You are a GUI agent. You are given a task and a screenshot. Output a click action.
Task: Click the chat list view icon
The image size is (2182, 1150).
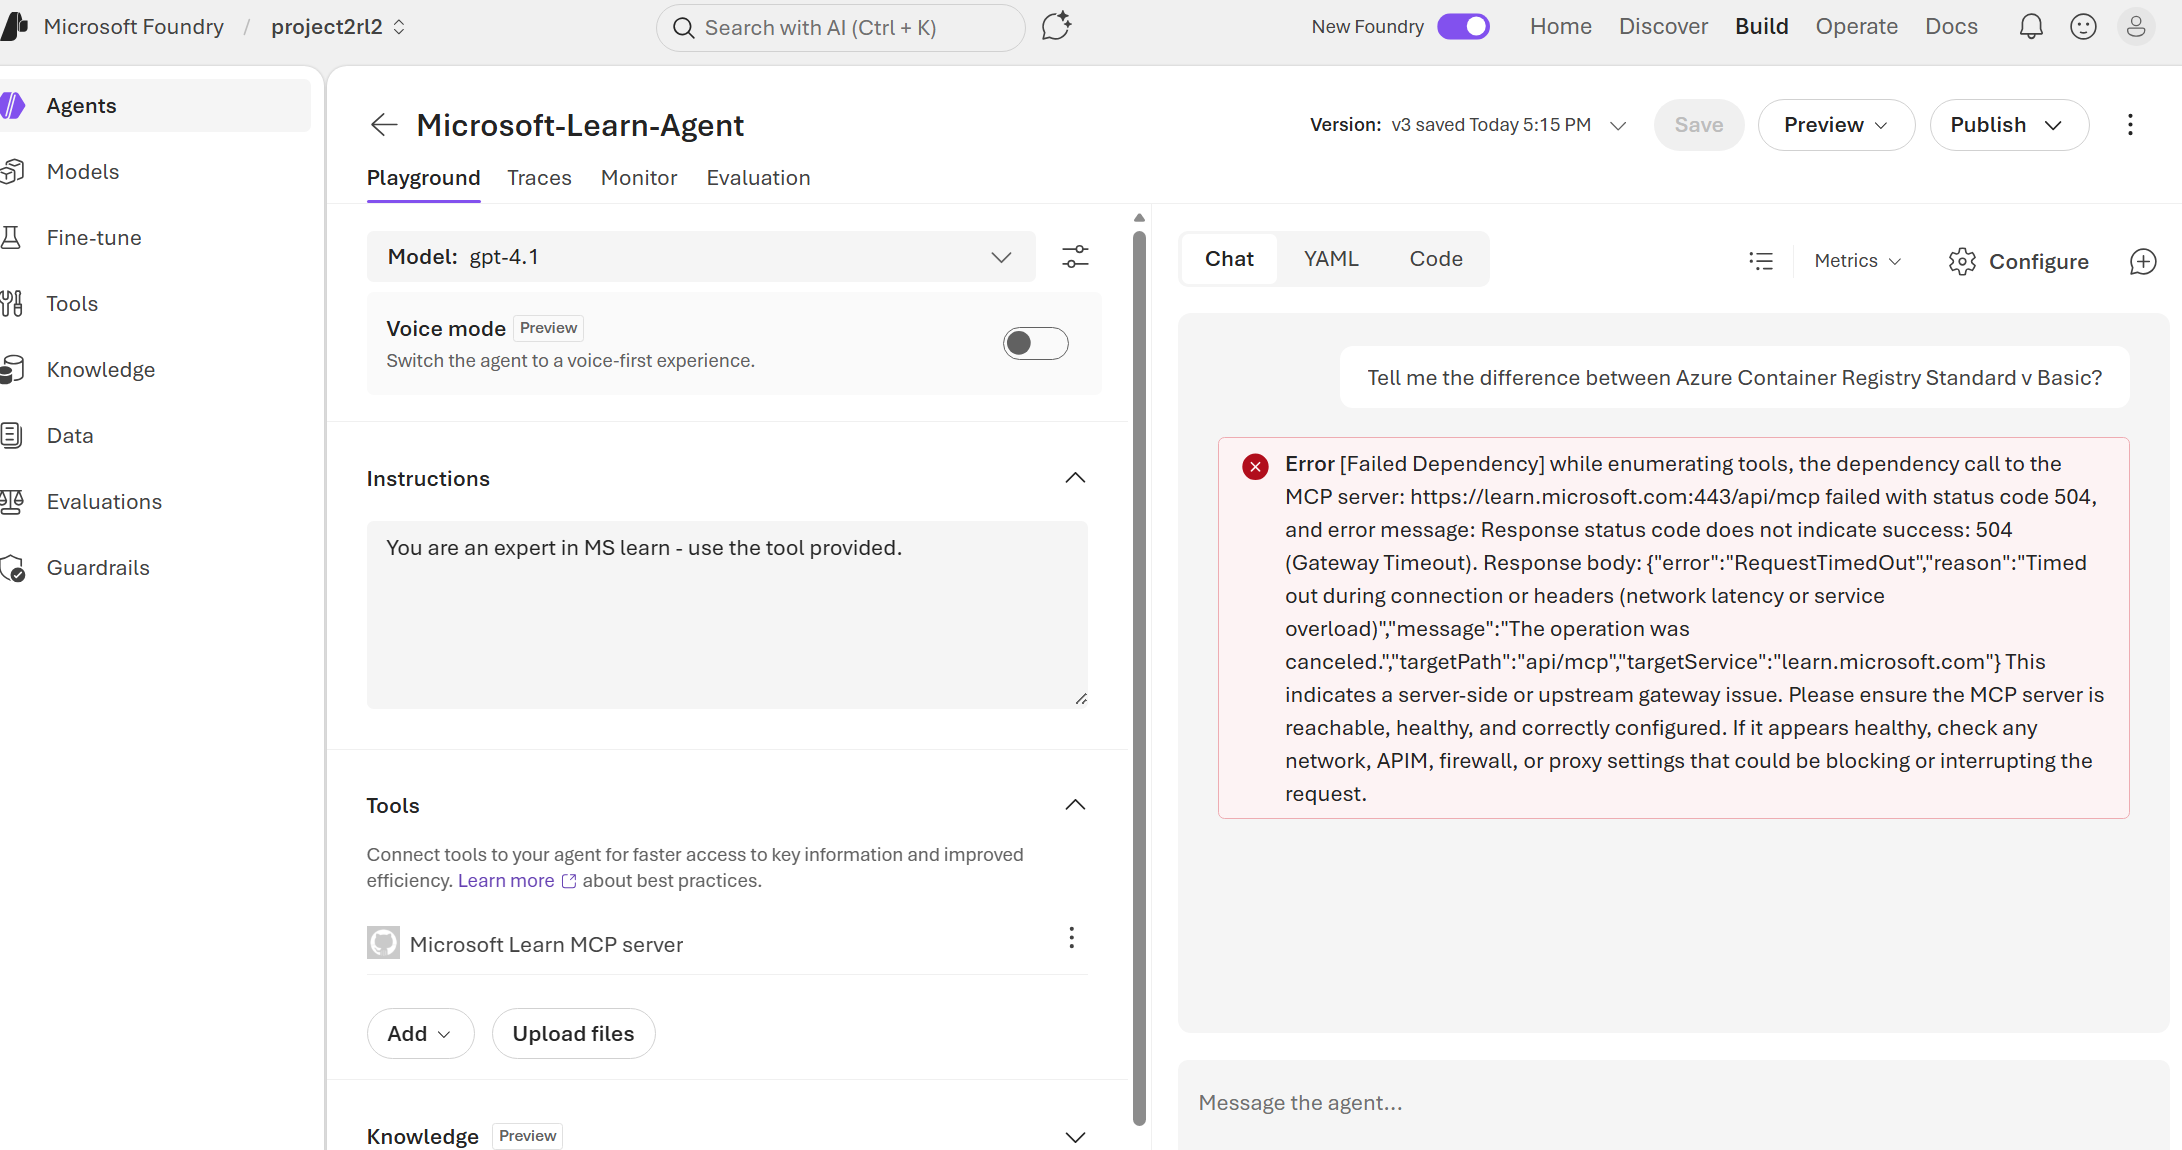[1761, 261]
